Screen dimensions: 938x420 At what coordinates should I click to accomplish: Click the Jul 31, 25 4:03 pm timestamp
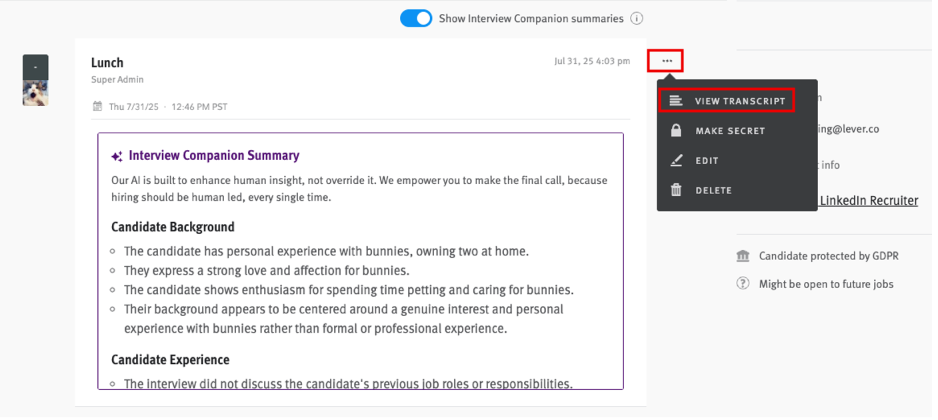point(592,61)
